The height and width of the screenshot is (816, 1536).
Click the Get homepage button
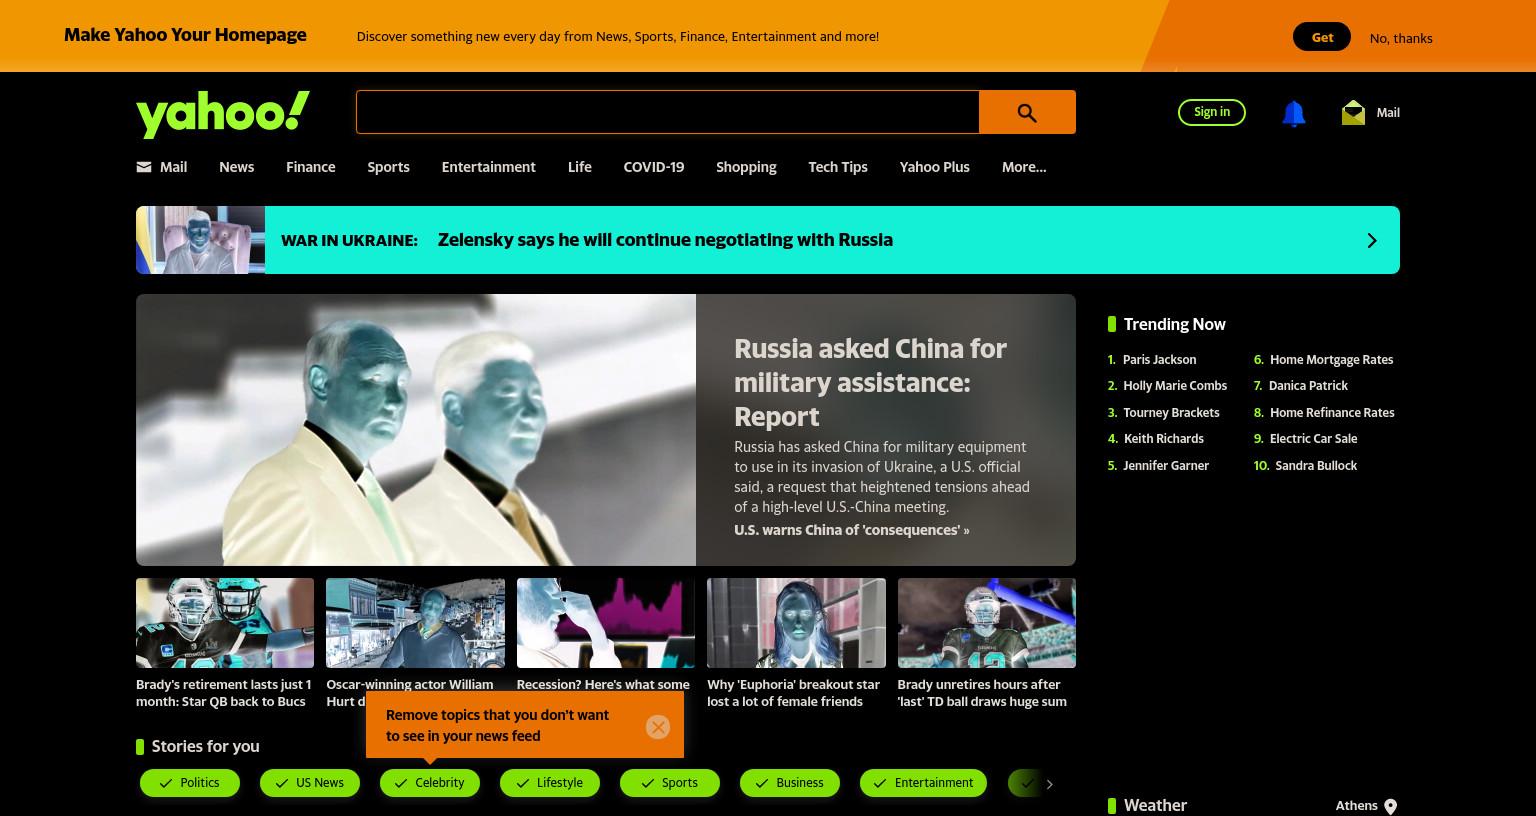pyautogui.click(x=1322, y=37)
